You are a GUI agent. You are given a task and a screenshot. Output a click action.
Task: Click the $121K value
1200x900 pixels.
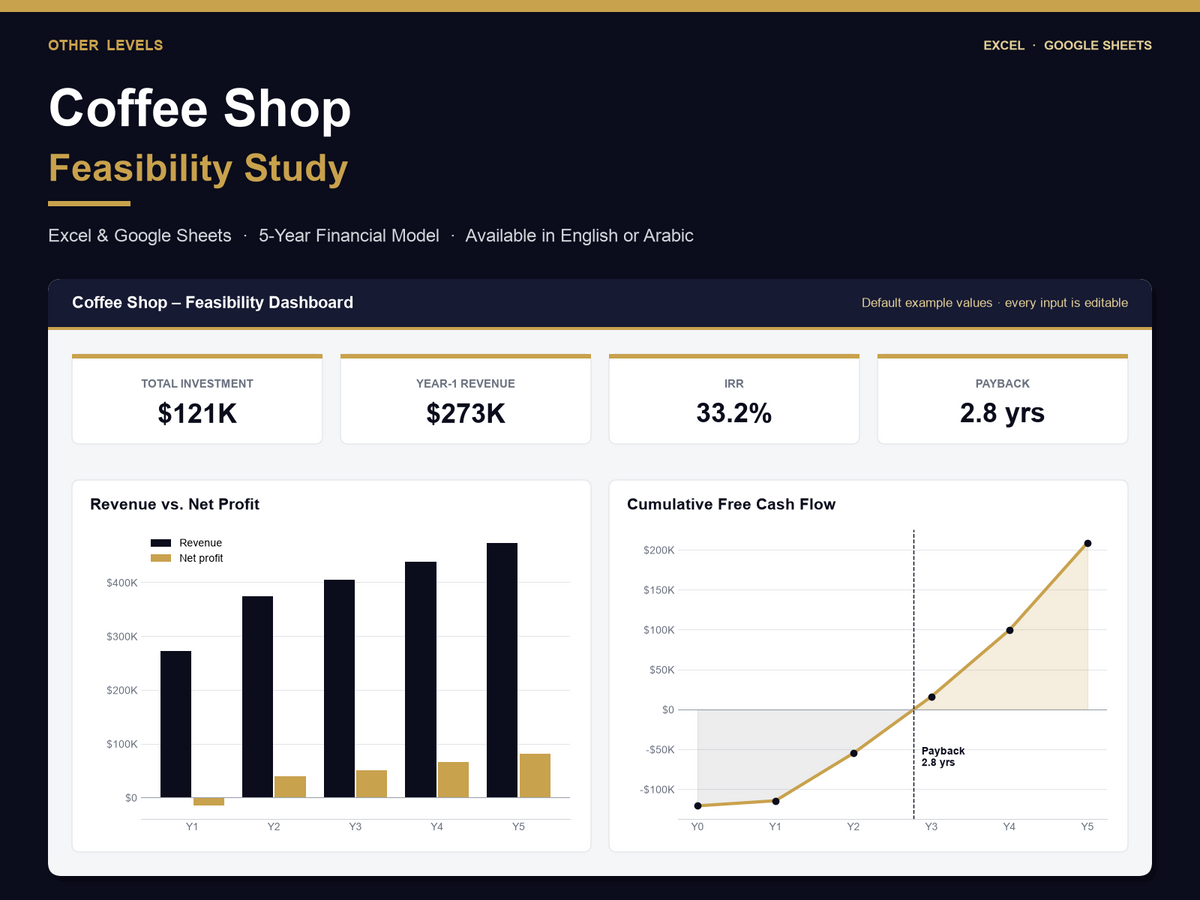point(197,413)
